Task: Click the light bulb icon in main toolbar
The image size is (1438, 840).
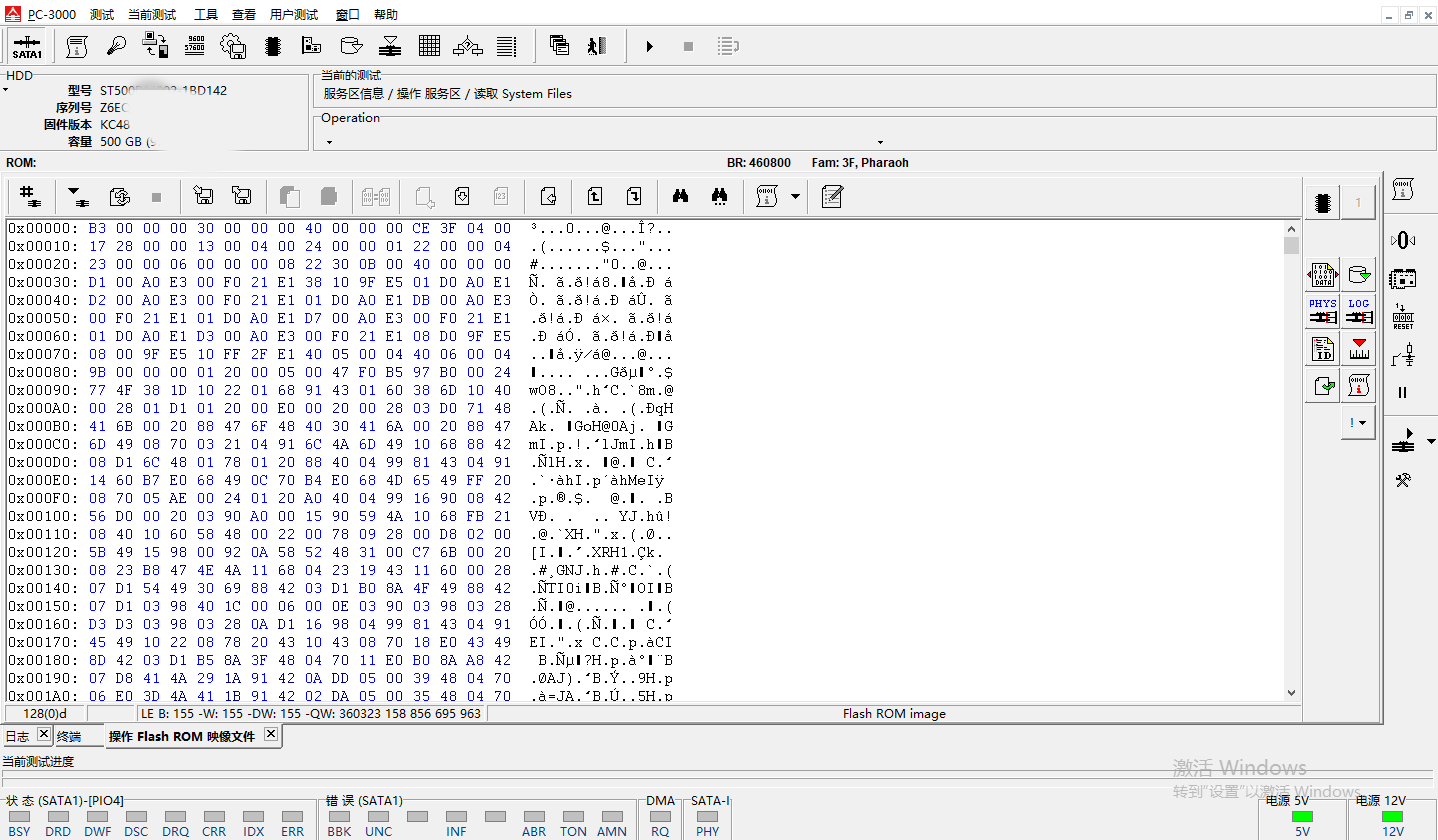Action: point(117,46)
